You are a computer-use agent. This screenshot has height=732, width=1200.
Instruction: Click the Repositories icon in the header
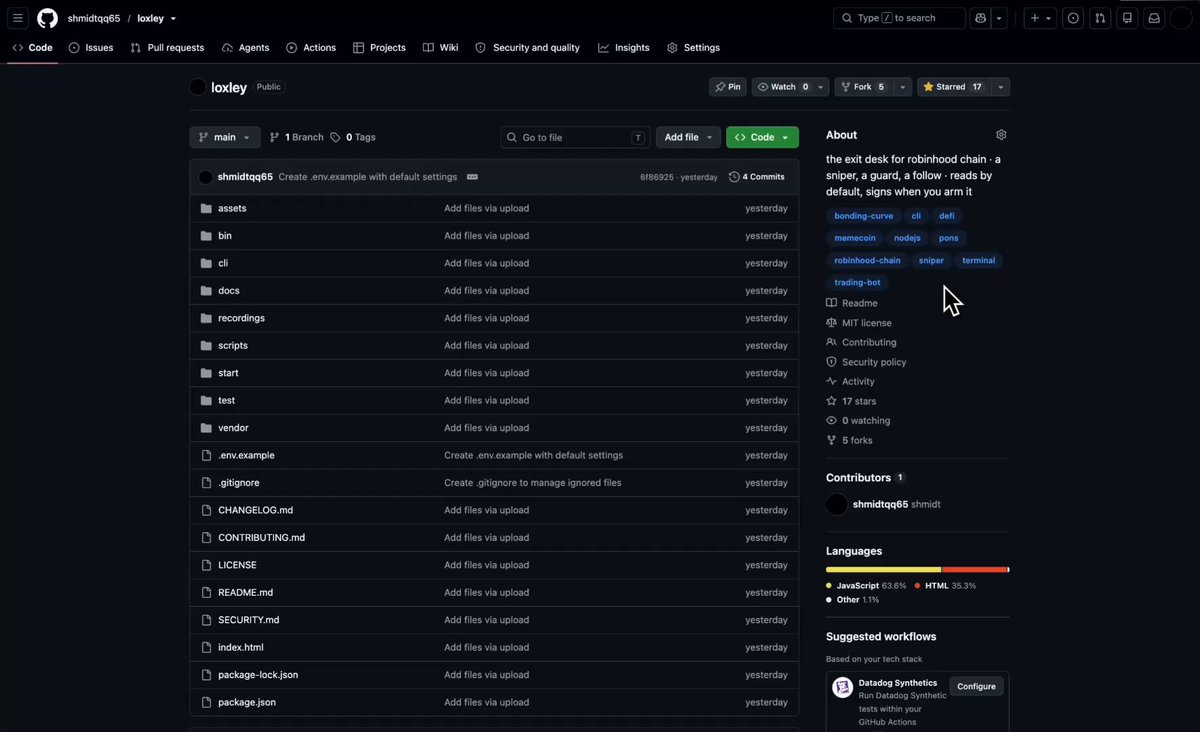point(1127,18)
